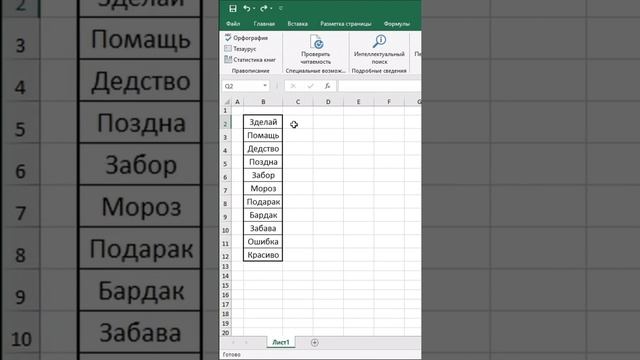Undo the last action

pos(247,9)
